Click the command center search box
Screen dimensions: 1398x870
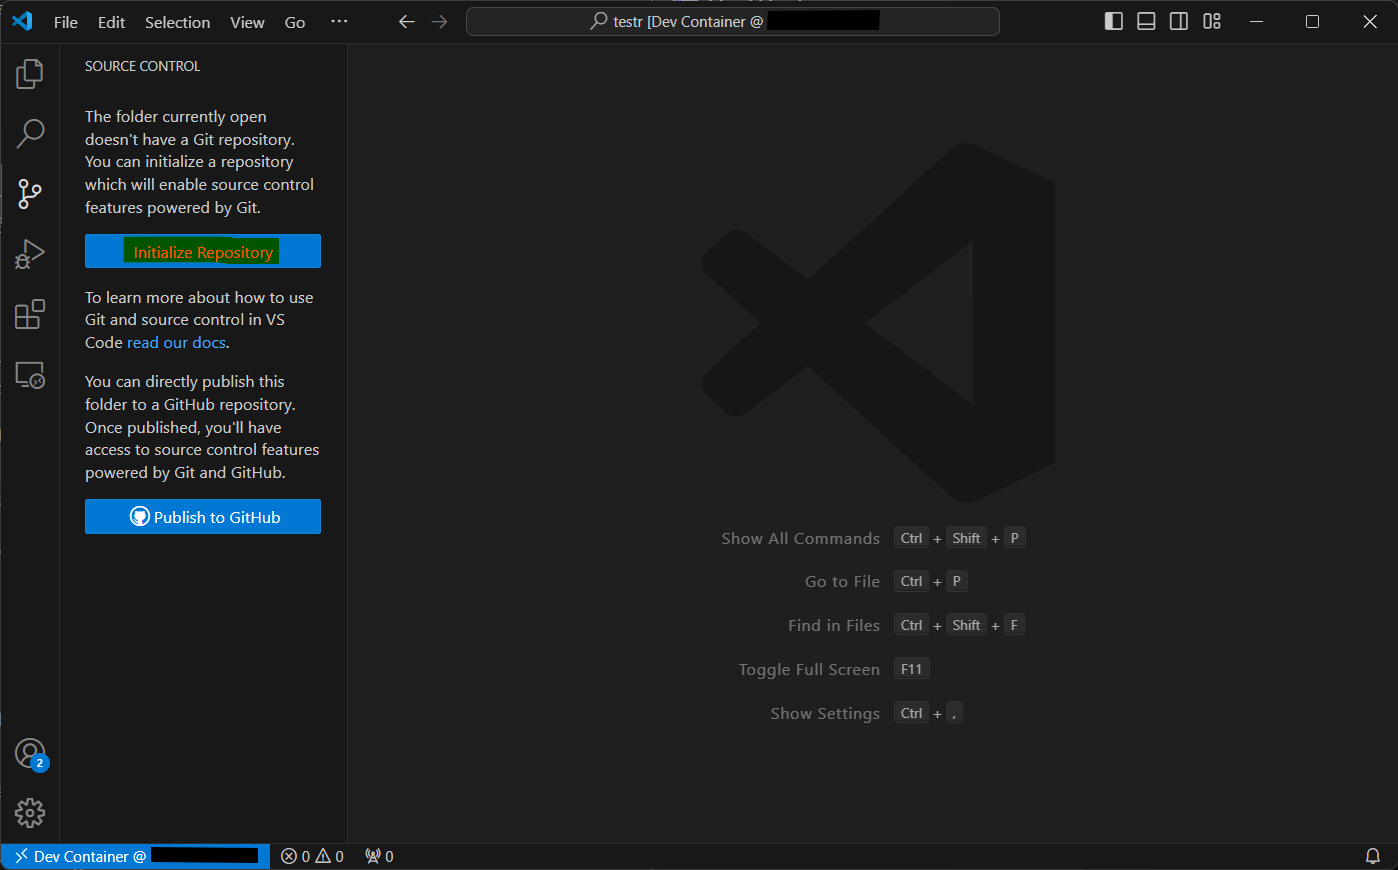733,21
